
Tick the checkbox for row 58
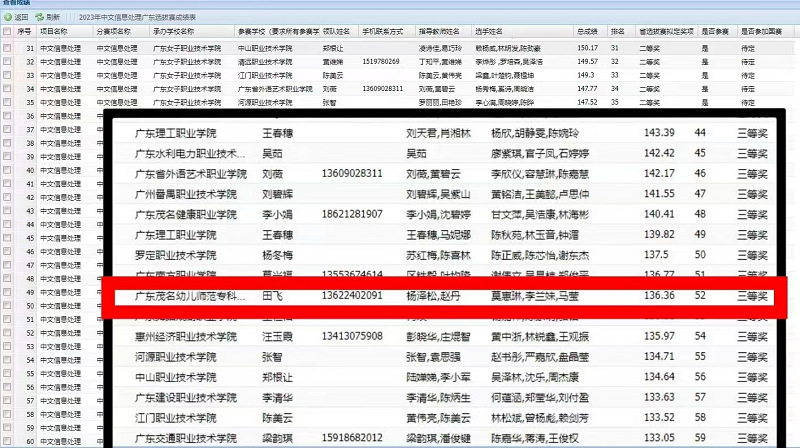[x=7, y=414]
